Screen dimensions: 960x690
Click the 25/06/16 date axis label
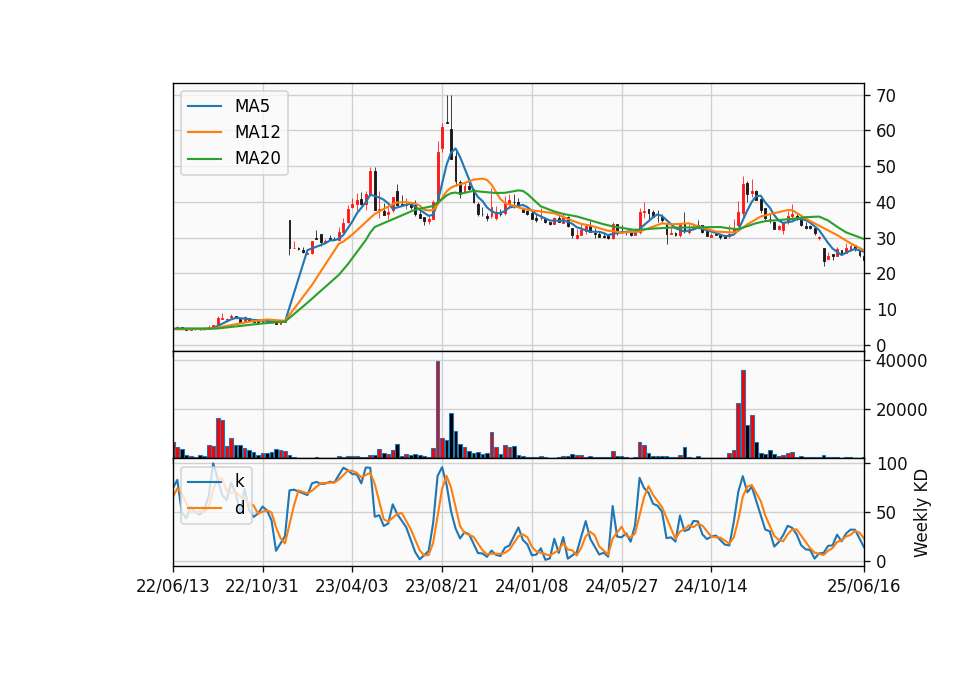864,586
